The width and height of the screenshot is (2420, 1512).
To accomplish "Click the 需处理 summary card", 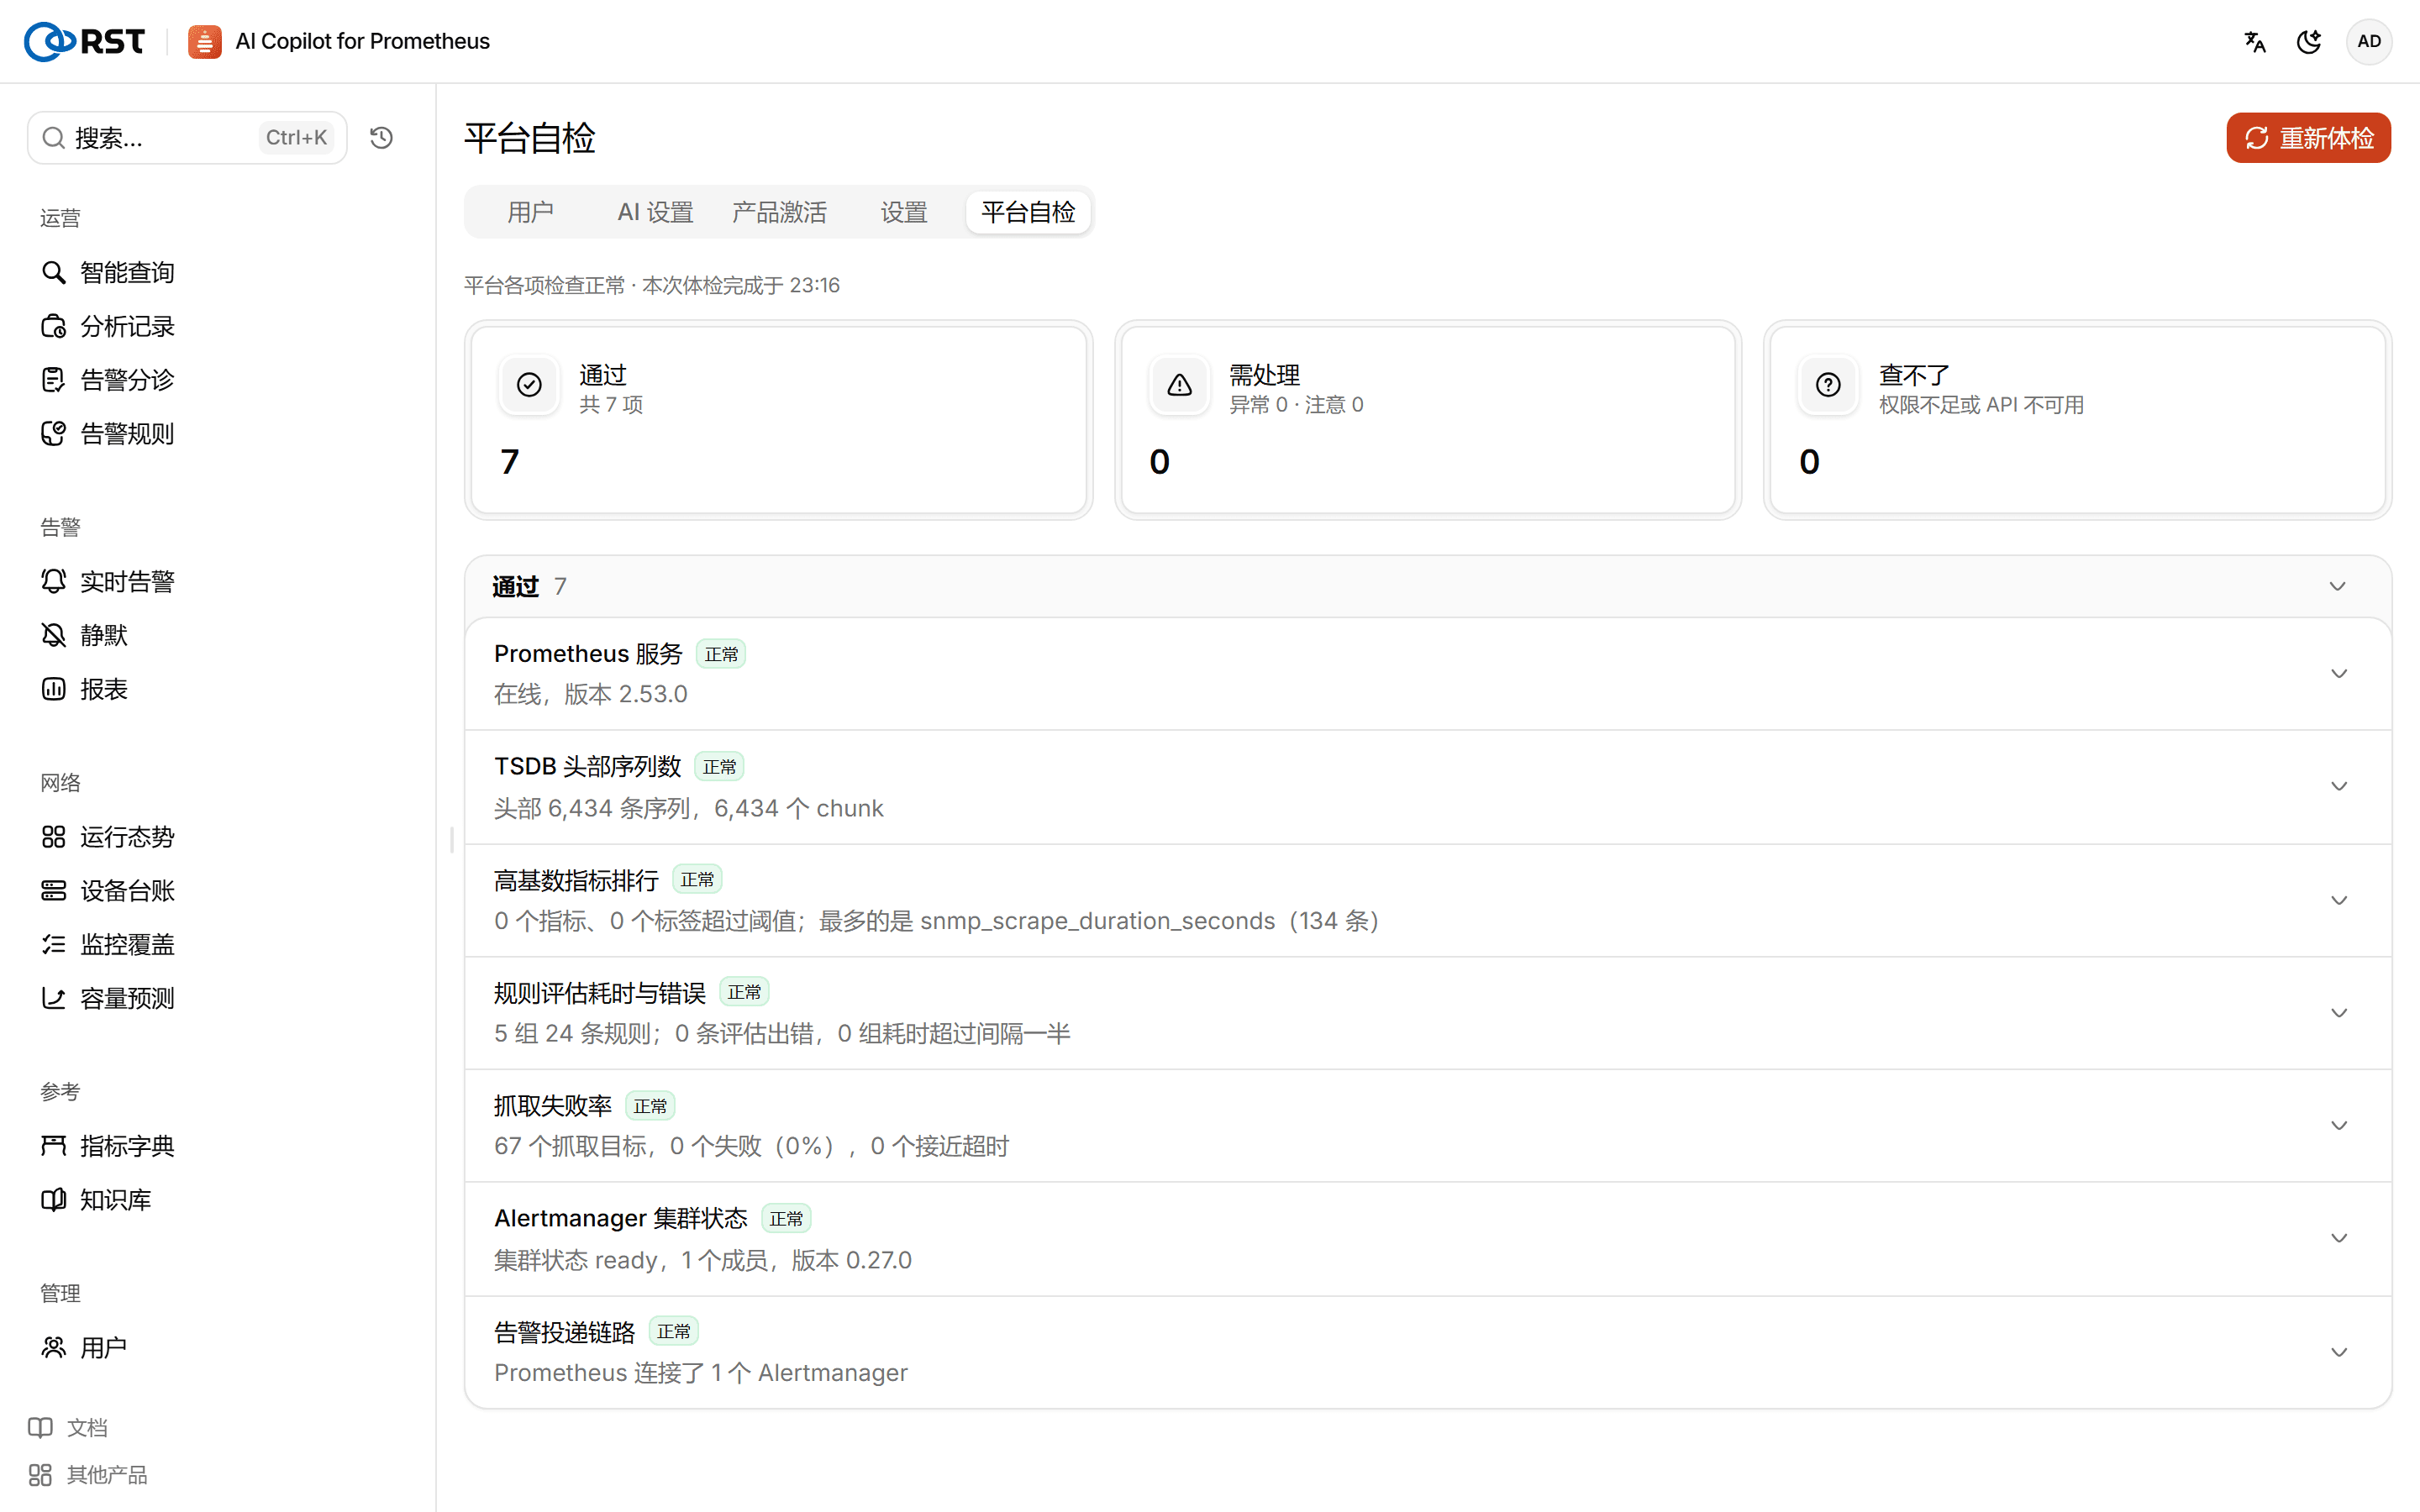I will [x=1428, y=420].
